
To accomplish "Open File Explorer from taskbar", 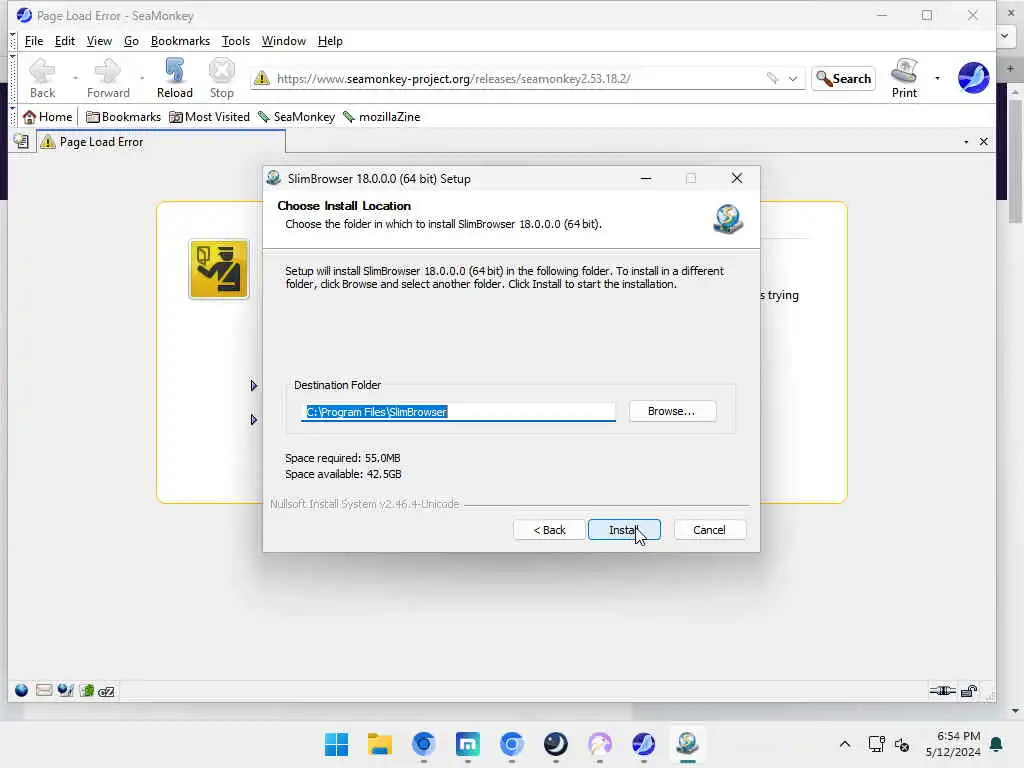I will point(379,744).
